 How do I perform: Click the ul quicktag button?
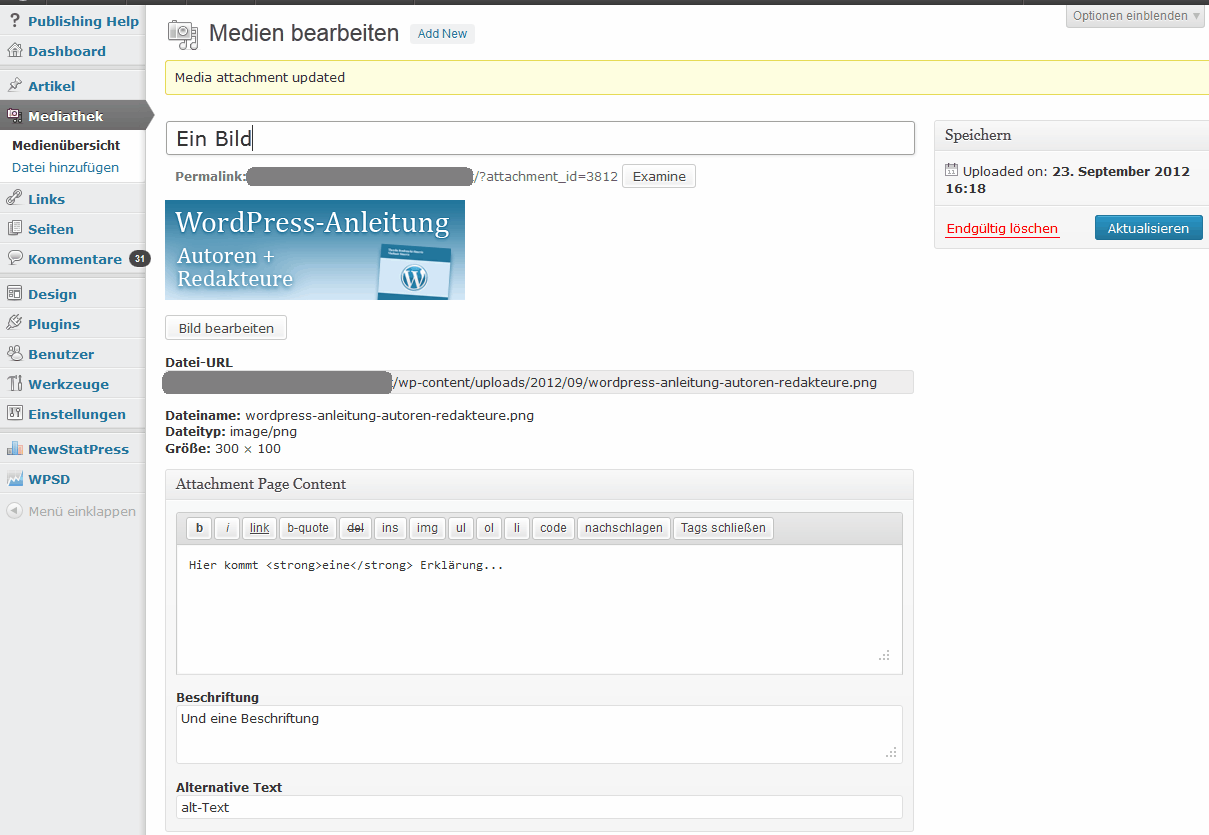pos(460,528)
